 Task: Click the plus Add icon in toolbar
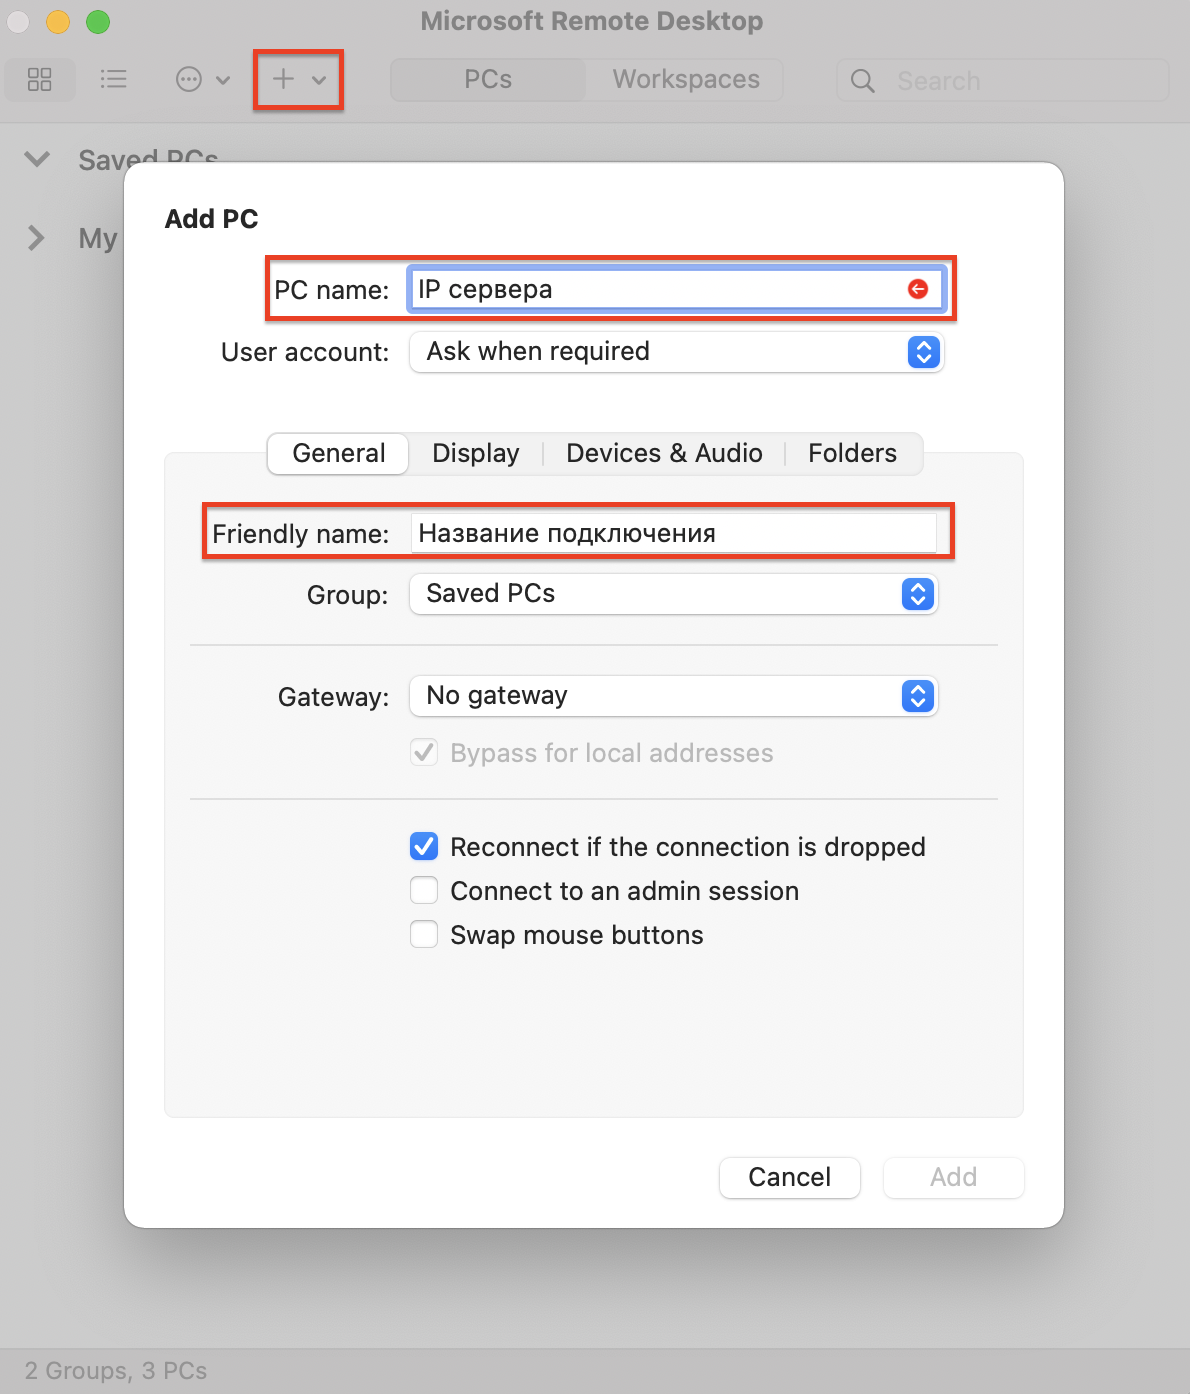(284, 79)
